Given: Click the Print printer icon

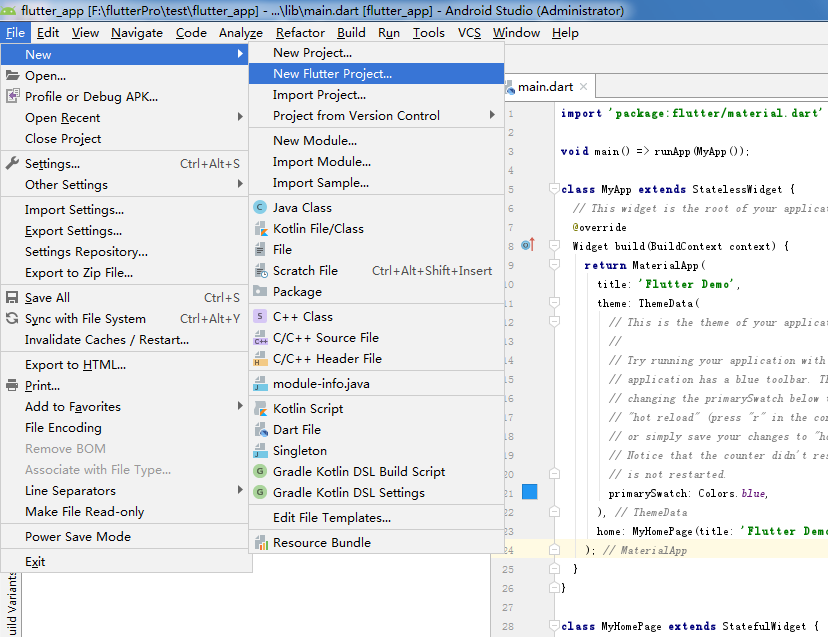Looking at the screenshot, I should tap(12, 386).
